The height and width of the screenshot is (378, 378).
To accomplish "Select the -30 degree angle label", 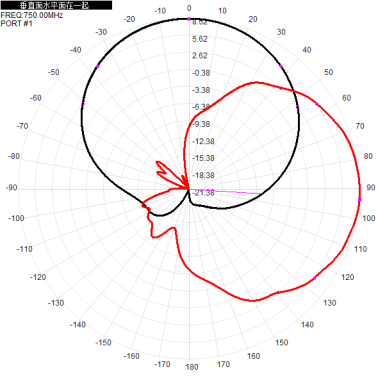I will coord(101,32).
